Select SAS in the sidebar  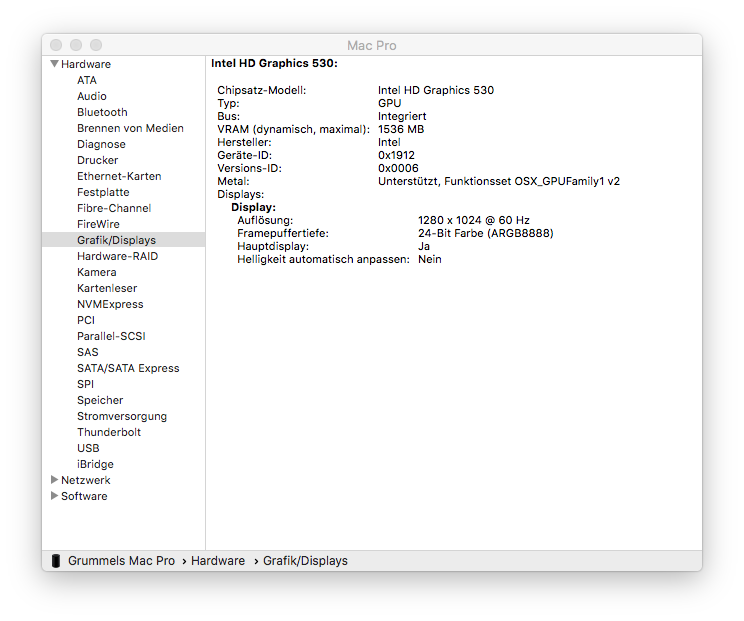[x=88, y=352]
